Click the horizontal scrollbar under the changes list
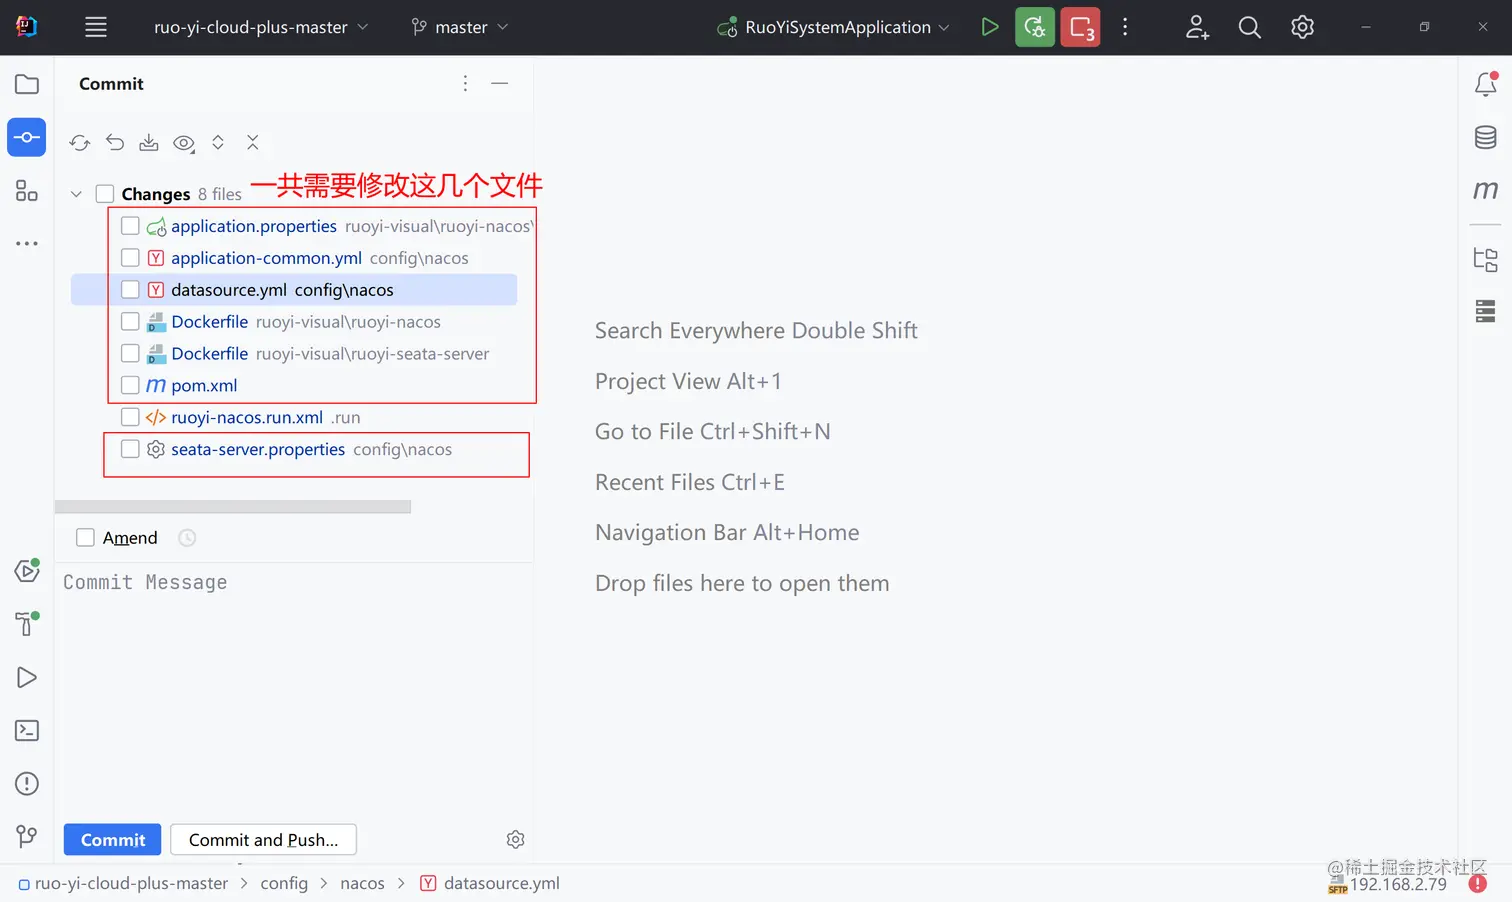The height and width of the screenshot is (902, 1512). pos(233,507)
